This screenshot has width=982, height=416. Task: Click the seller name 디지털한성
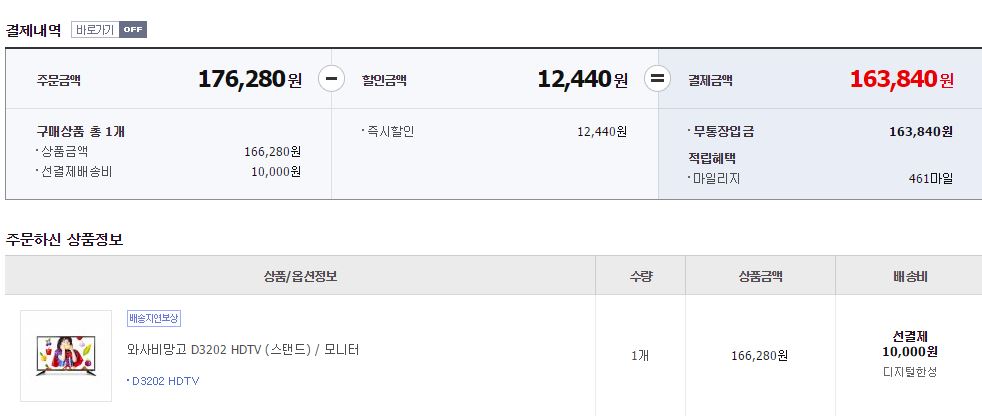tap(910, 372)
